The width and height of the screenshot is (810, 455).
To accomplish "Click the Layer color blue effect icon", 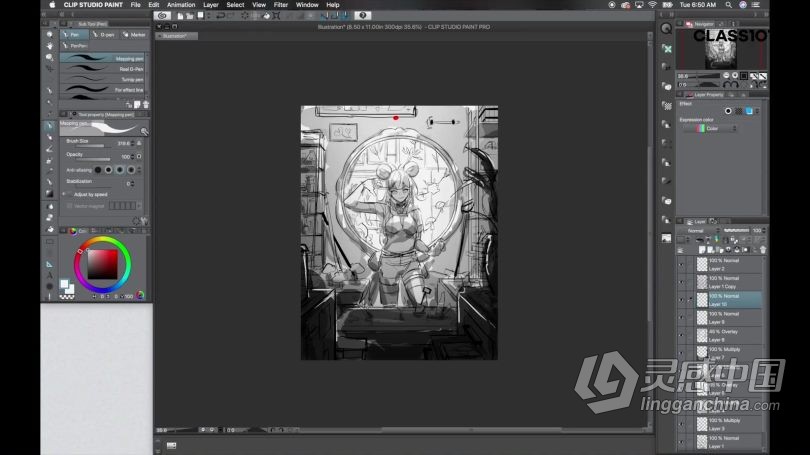I will pos(749,111).
